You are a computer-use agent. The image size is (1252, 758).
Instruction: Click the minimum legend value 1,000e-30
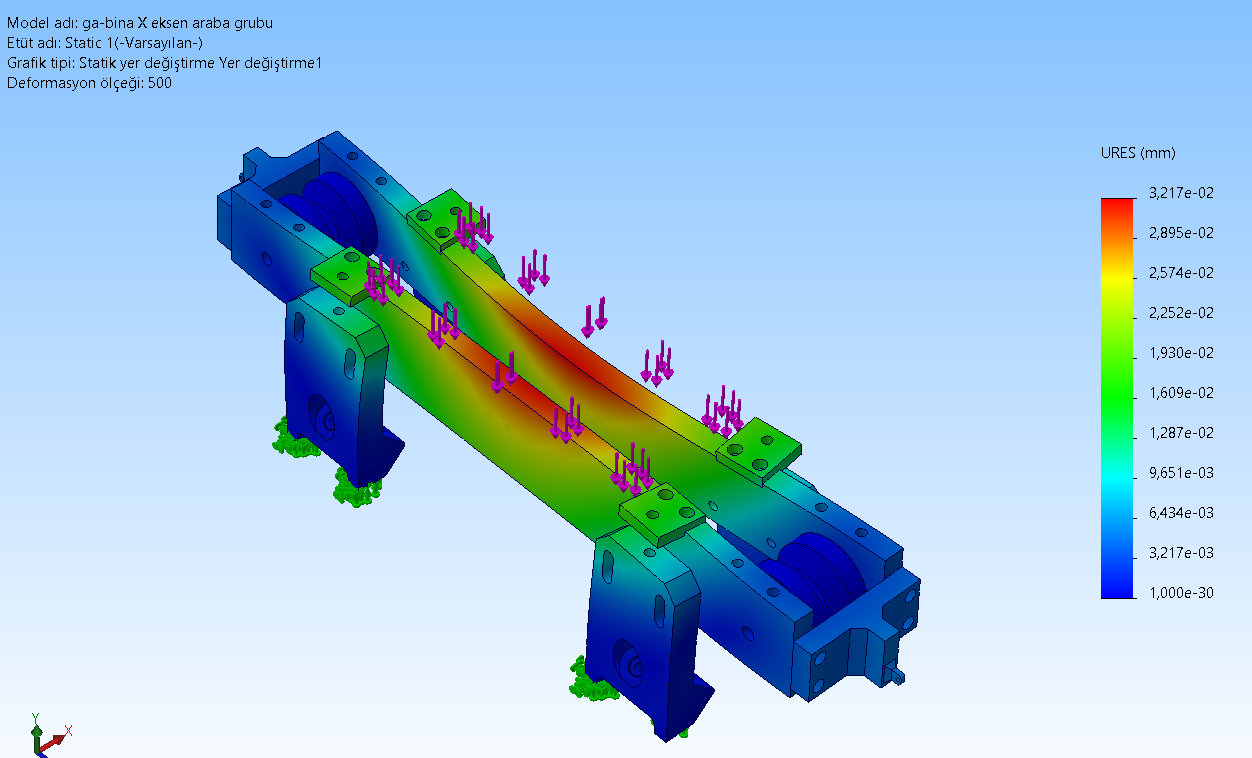tap(1182, 593)
